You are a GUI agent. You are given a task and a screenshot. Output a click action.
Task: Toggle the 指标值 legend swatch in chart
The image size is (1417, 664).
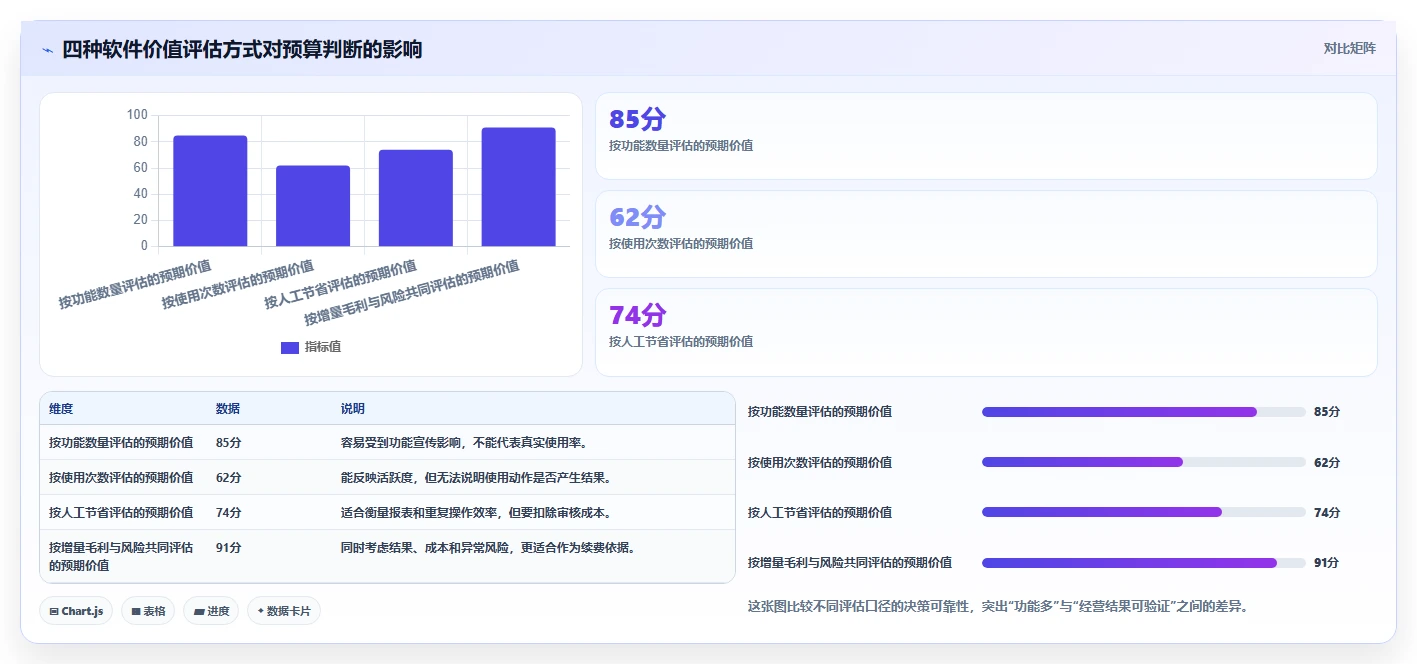pos(290,347)
